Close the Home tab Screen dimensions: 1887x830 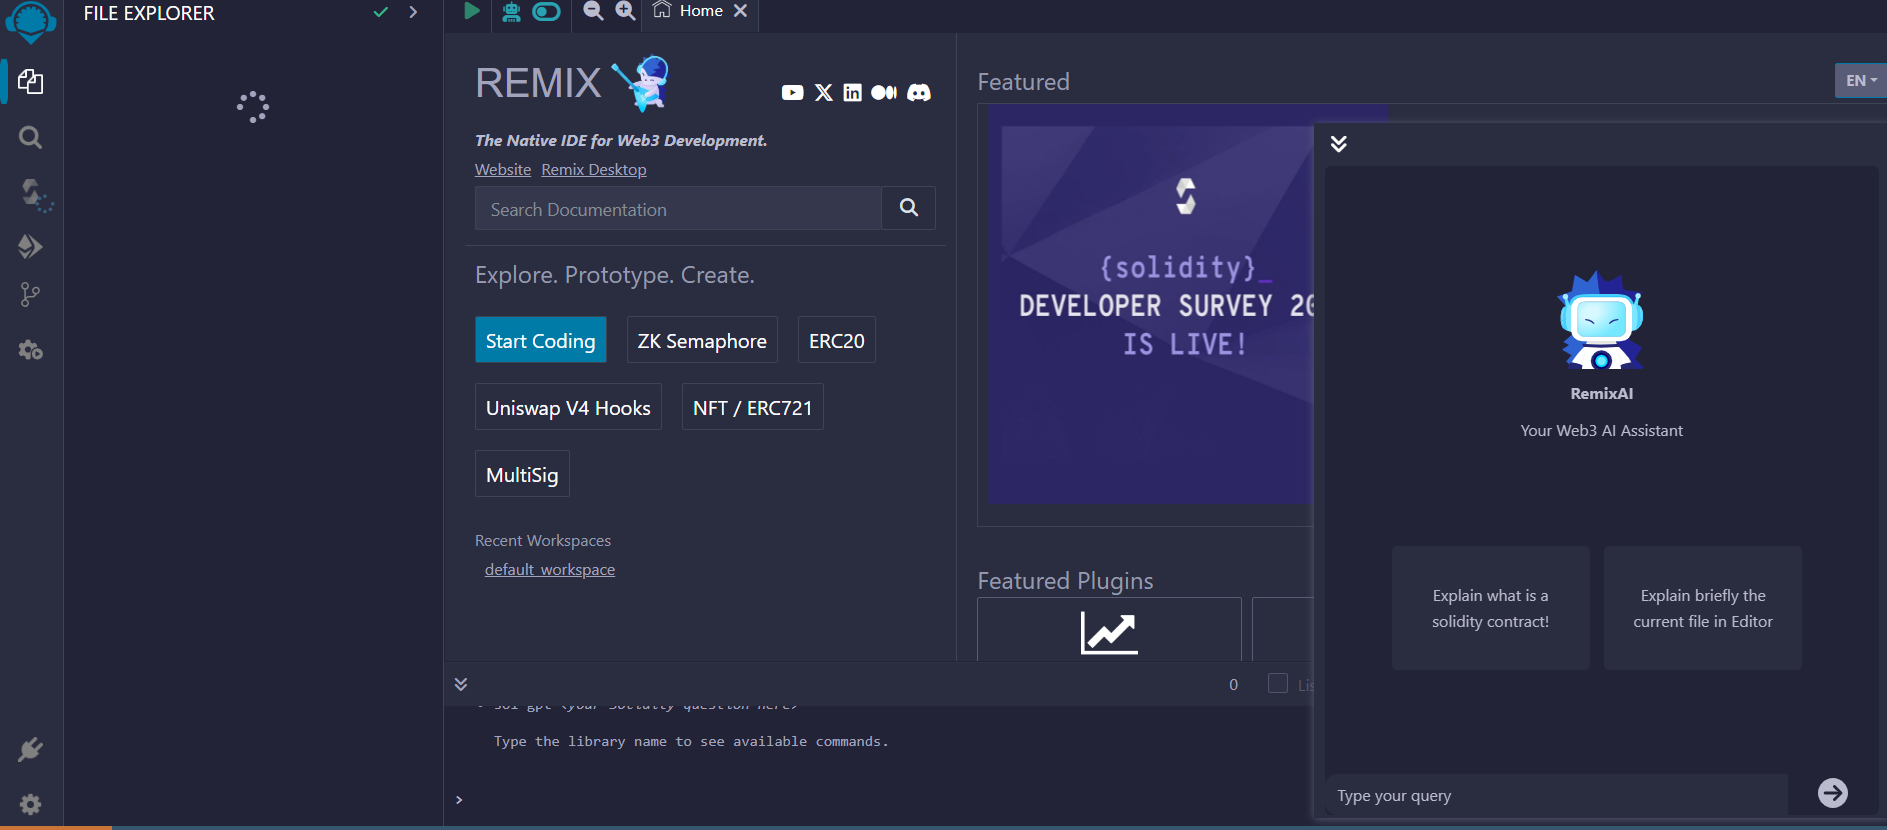740,11
